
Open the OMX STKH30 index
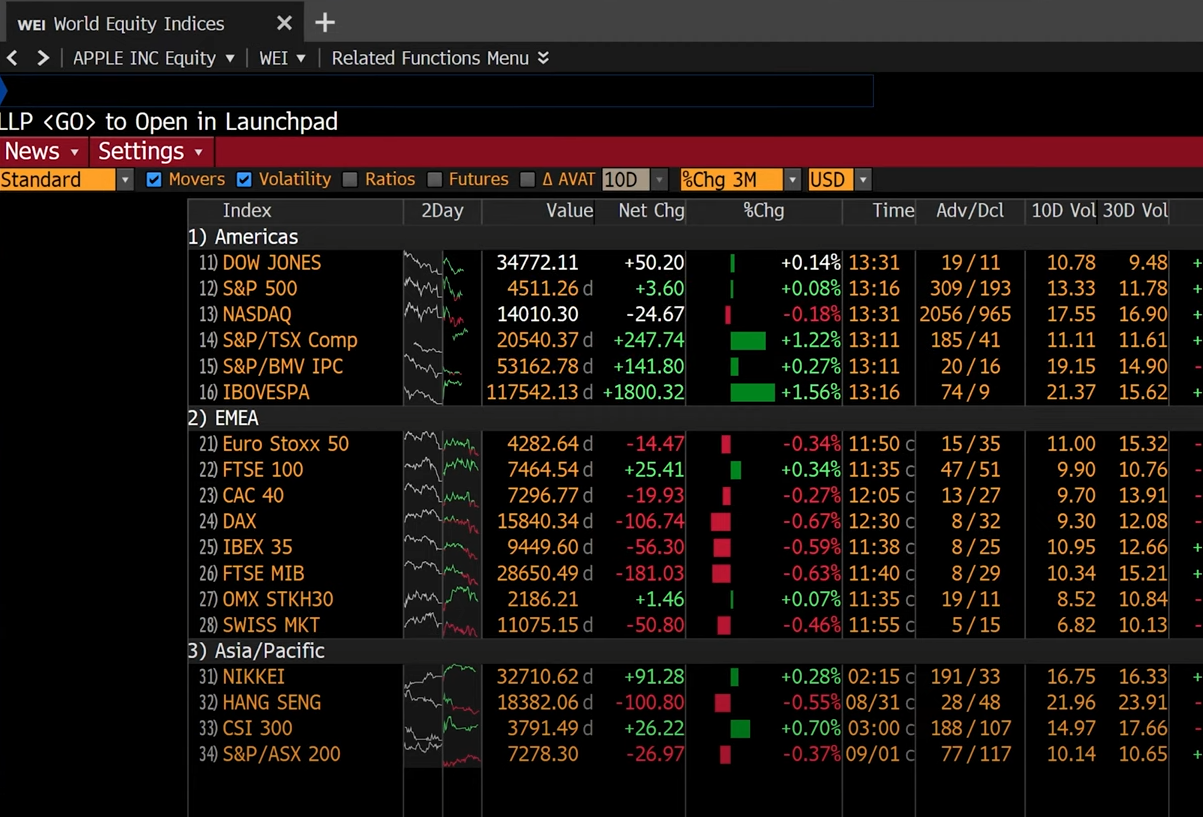tap(278, 600)
